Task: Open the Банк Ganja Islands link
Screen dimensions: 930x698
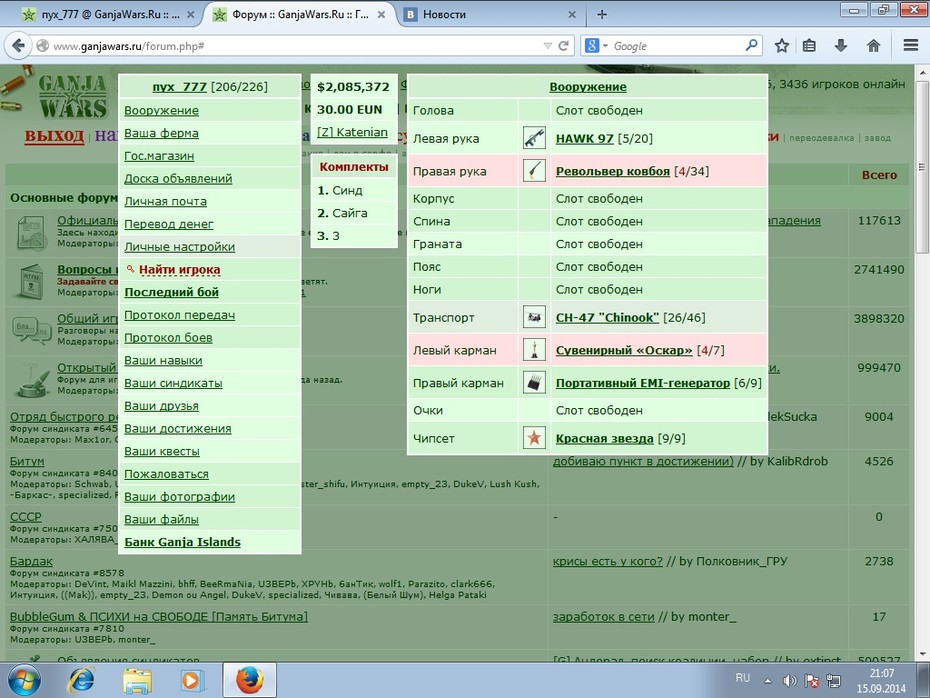Action: [183, 541]
